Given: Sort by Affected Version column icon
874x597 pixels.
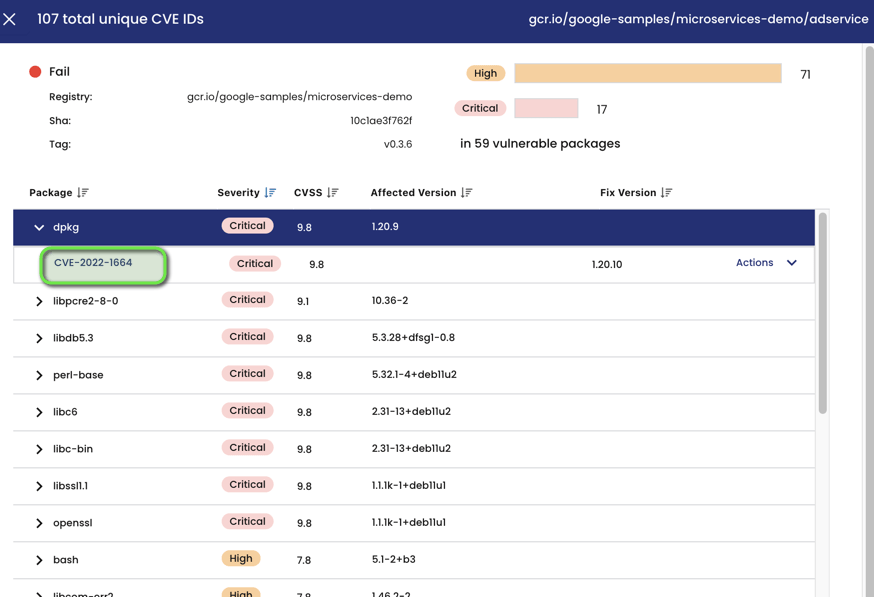Looking at the screenshot, I should pyautogui.click(x=467, y=193).
